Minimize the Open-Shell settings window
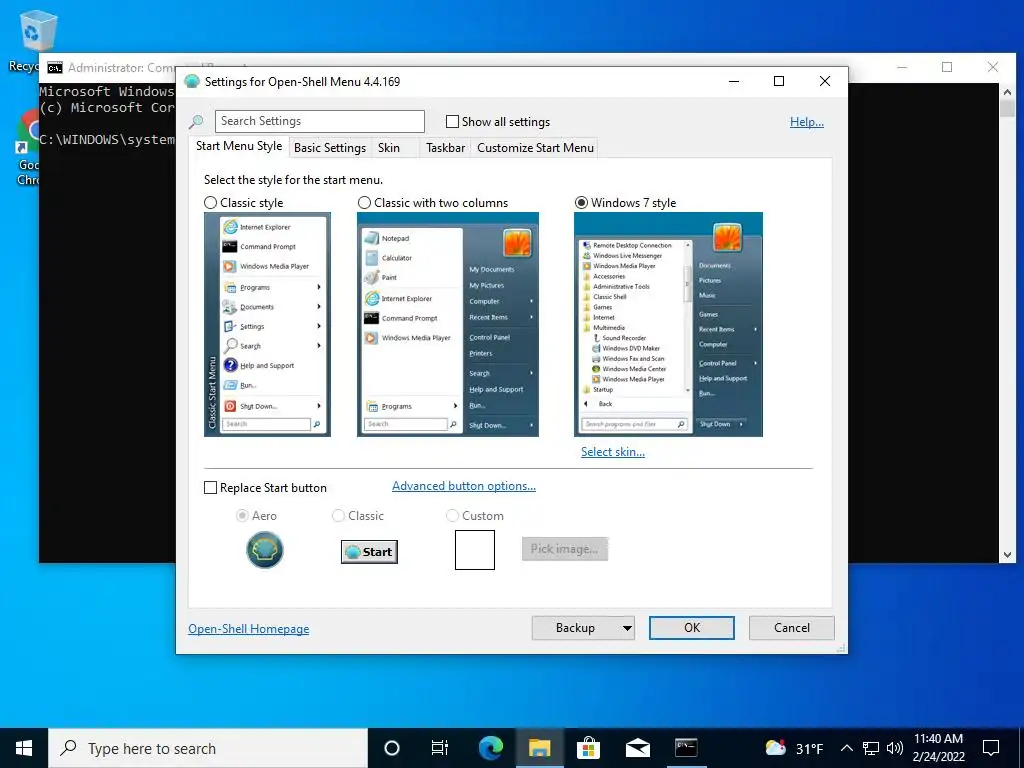Image resolution: width=1024 pixels, height=768 pixels. [734, 81]
